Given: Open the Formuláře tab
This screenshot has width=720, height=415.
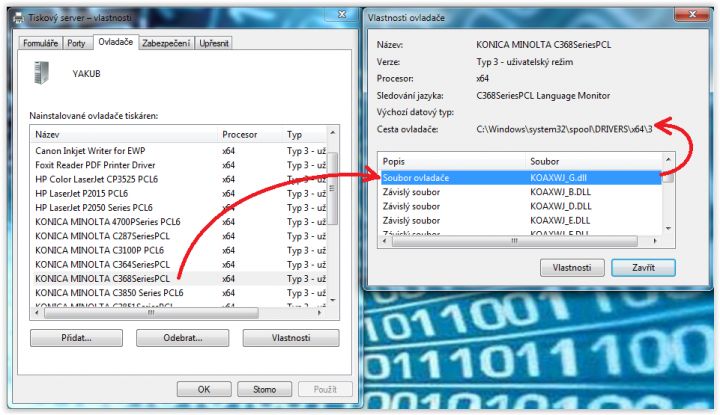Looking at the screenshot, I should [x=40, y=43].
